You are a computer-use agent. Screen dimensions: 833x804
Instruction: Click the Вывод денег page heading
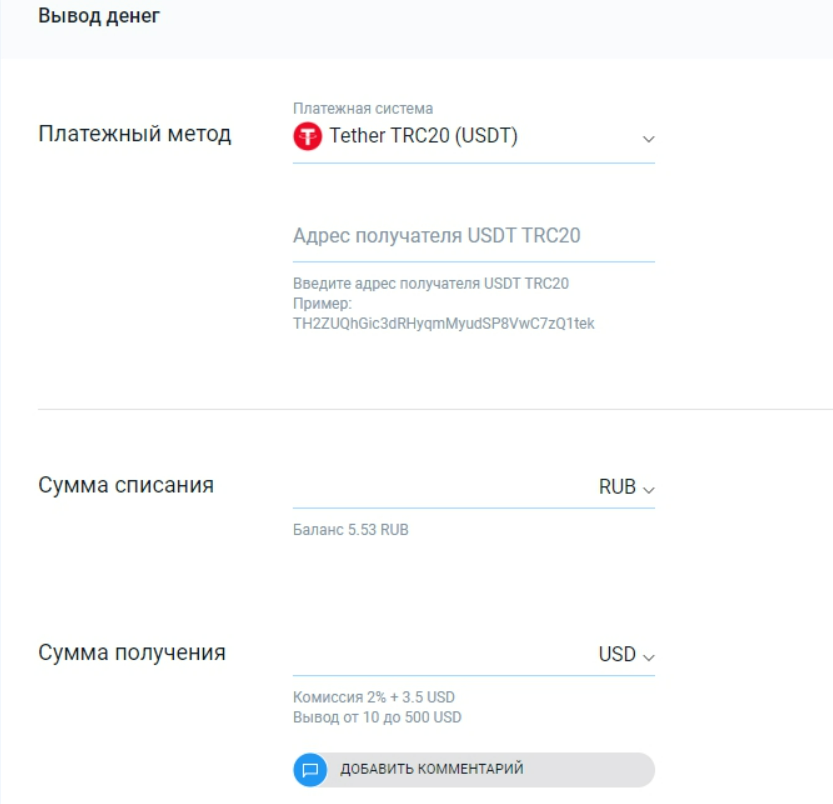coord(98,17)
